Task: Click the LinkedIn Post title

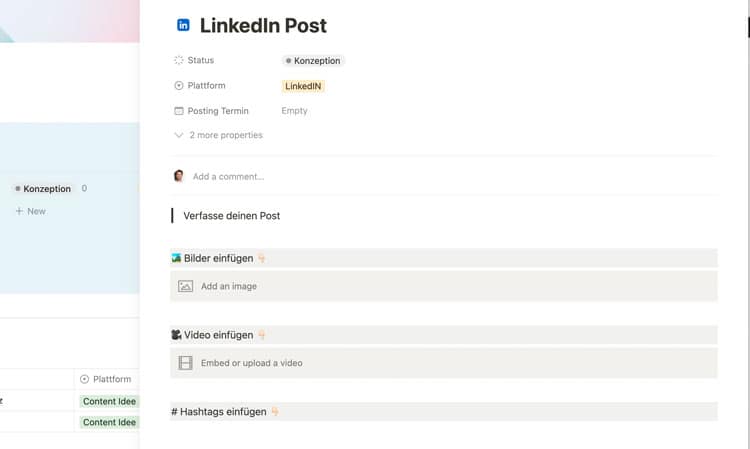Action: [263, 26]
